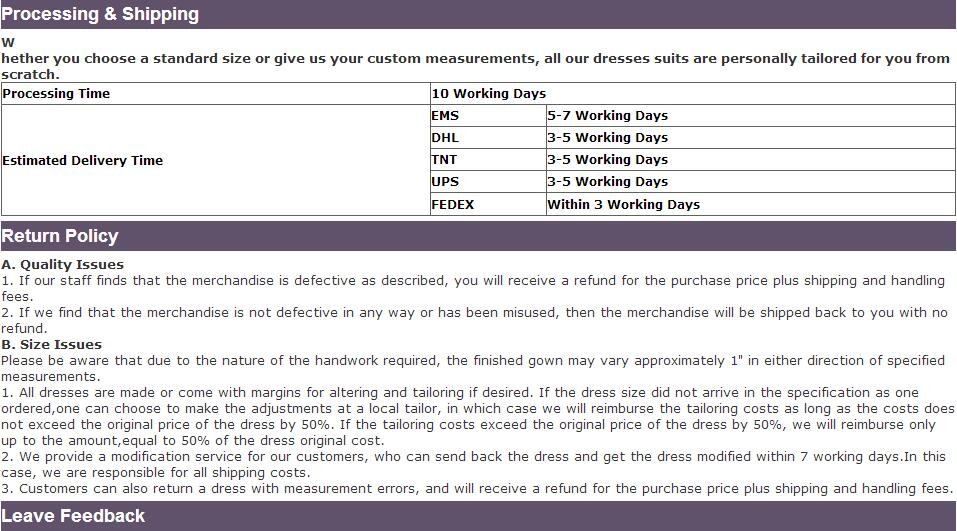Click the DHL 3-5 Working Days delivery cell
Viewport: 957px width, 531px height.
607,137
